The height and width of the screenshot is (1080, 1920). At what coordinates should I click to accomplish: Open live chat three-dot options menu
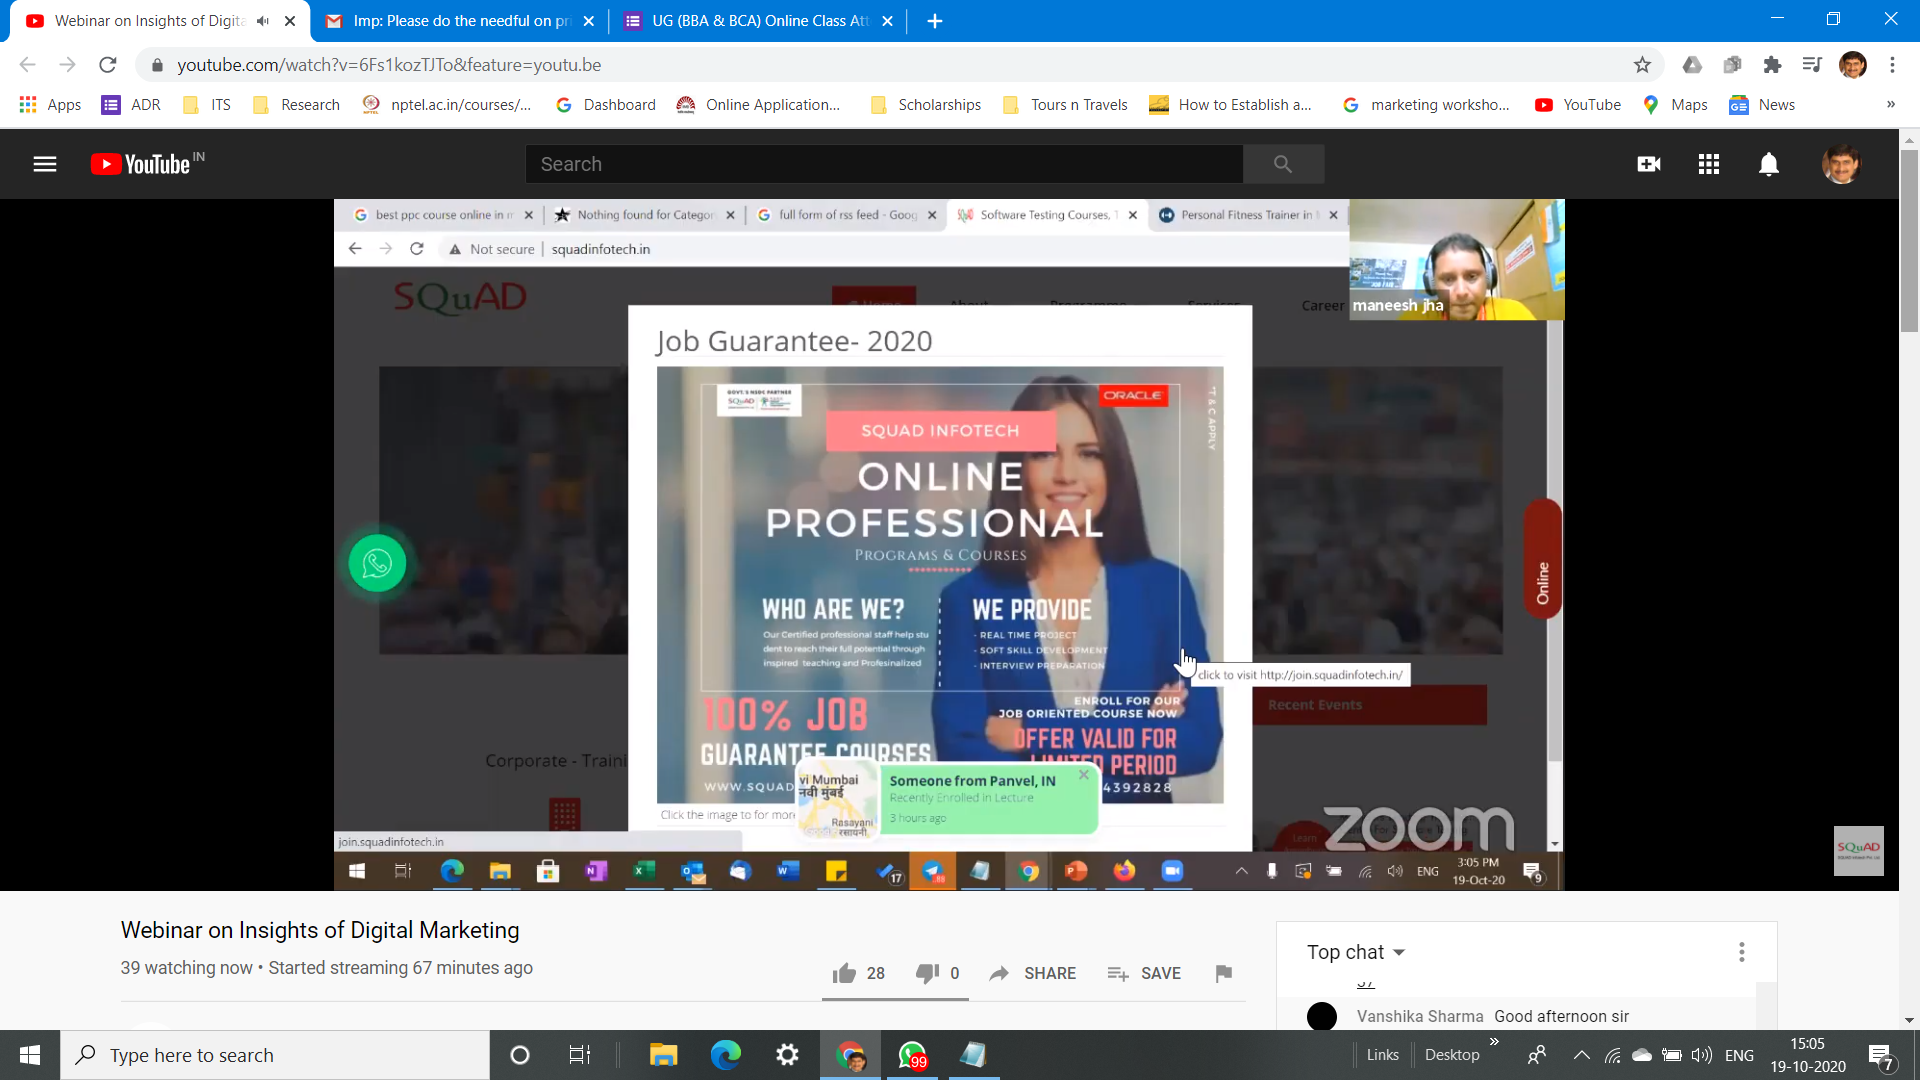[x=1742, y=952]
